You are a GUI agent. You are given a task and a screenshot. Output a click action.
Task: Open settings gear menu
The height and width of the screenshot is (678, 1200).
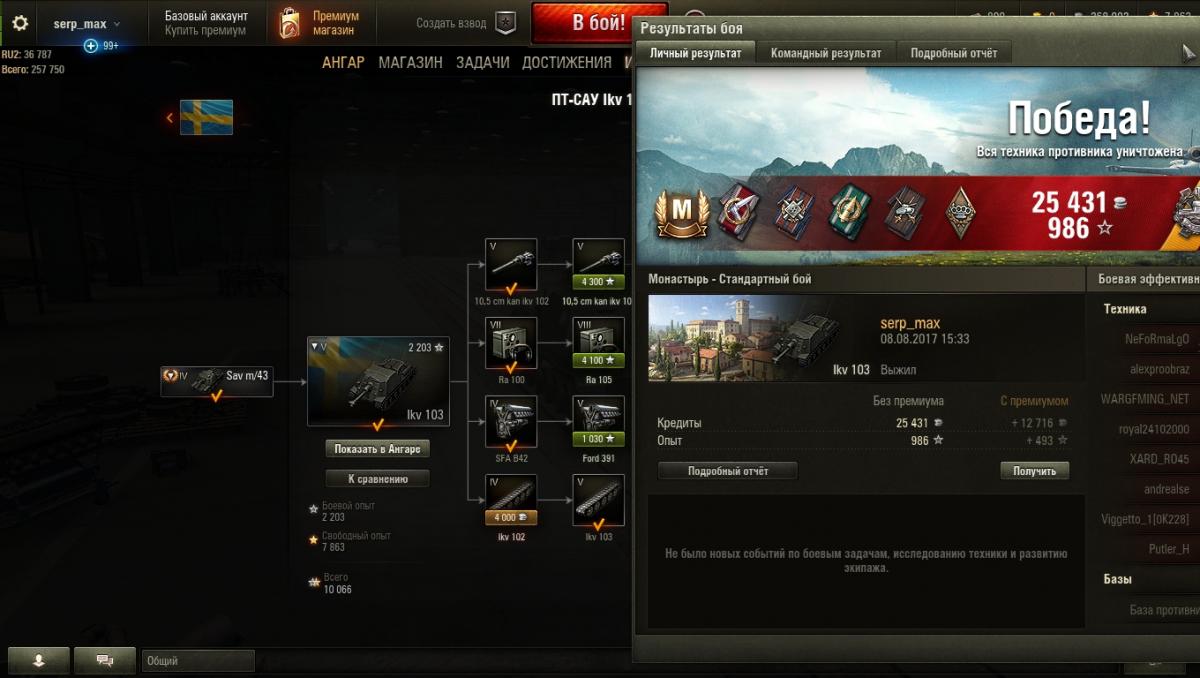pos(19,23)
